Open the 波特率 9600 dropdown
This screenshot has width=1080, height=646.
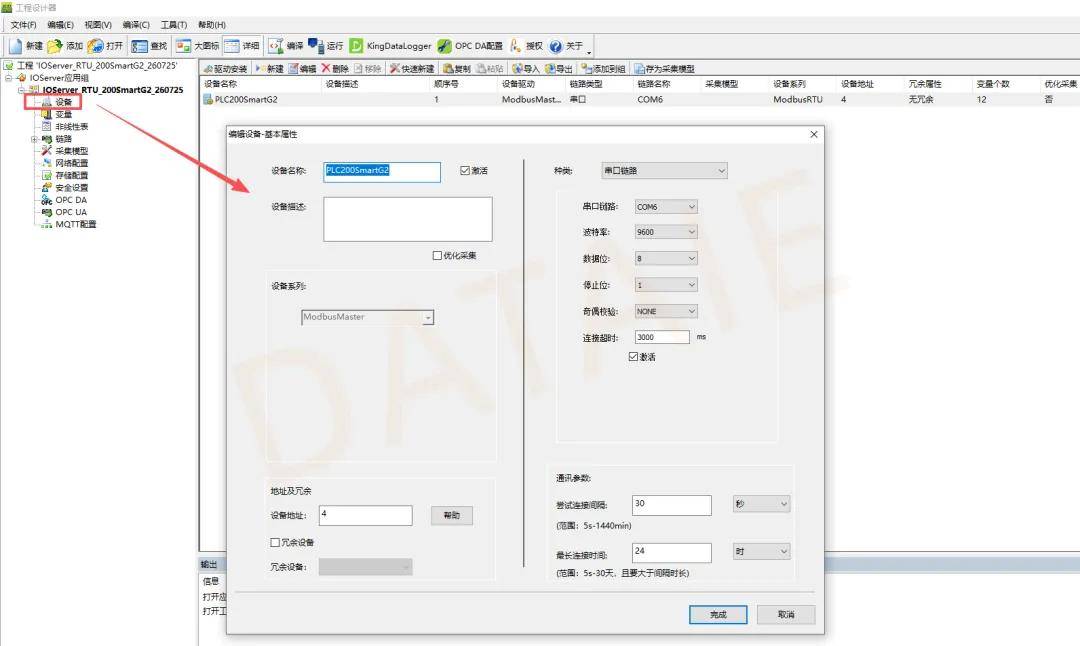[666, 232]
